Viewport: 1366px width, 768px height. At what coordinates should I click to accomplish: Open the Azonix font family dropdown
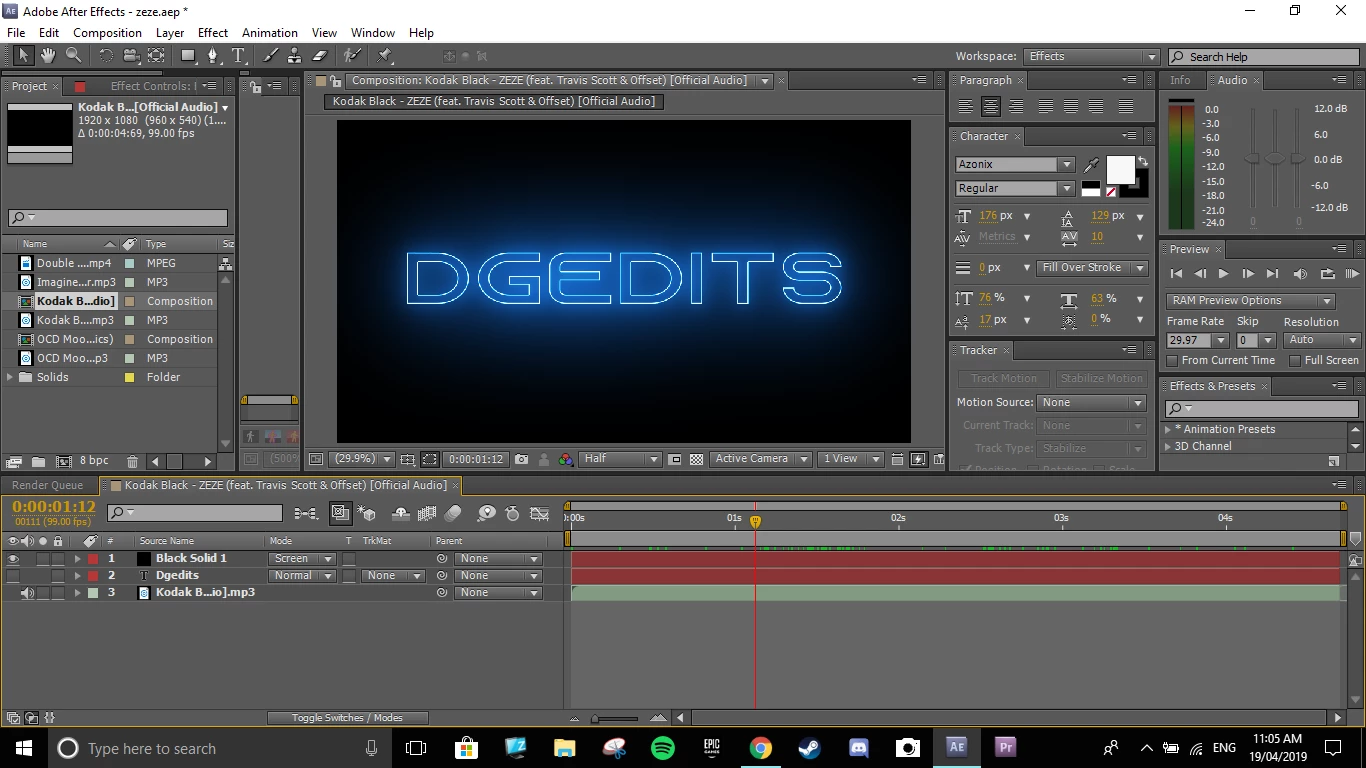pos(1066,165)
